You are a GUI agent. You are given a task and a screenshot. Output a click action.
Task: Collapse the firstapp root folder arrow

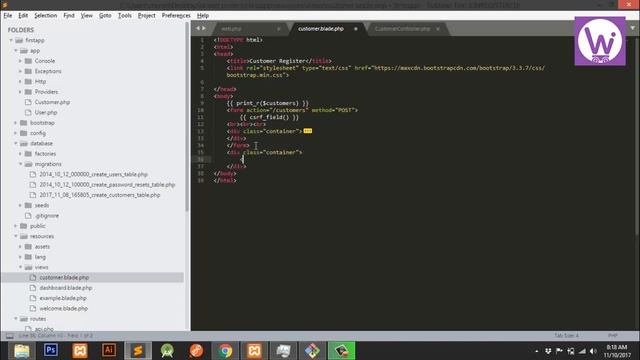click(x=11, y=40)
